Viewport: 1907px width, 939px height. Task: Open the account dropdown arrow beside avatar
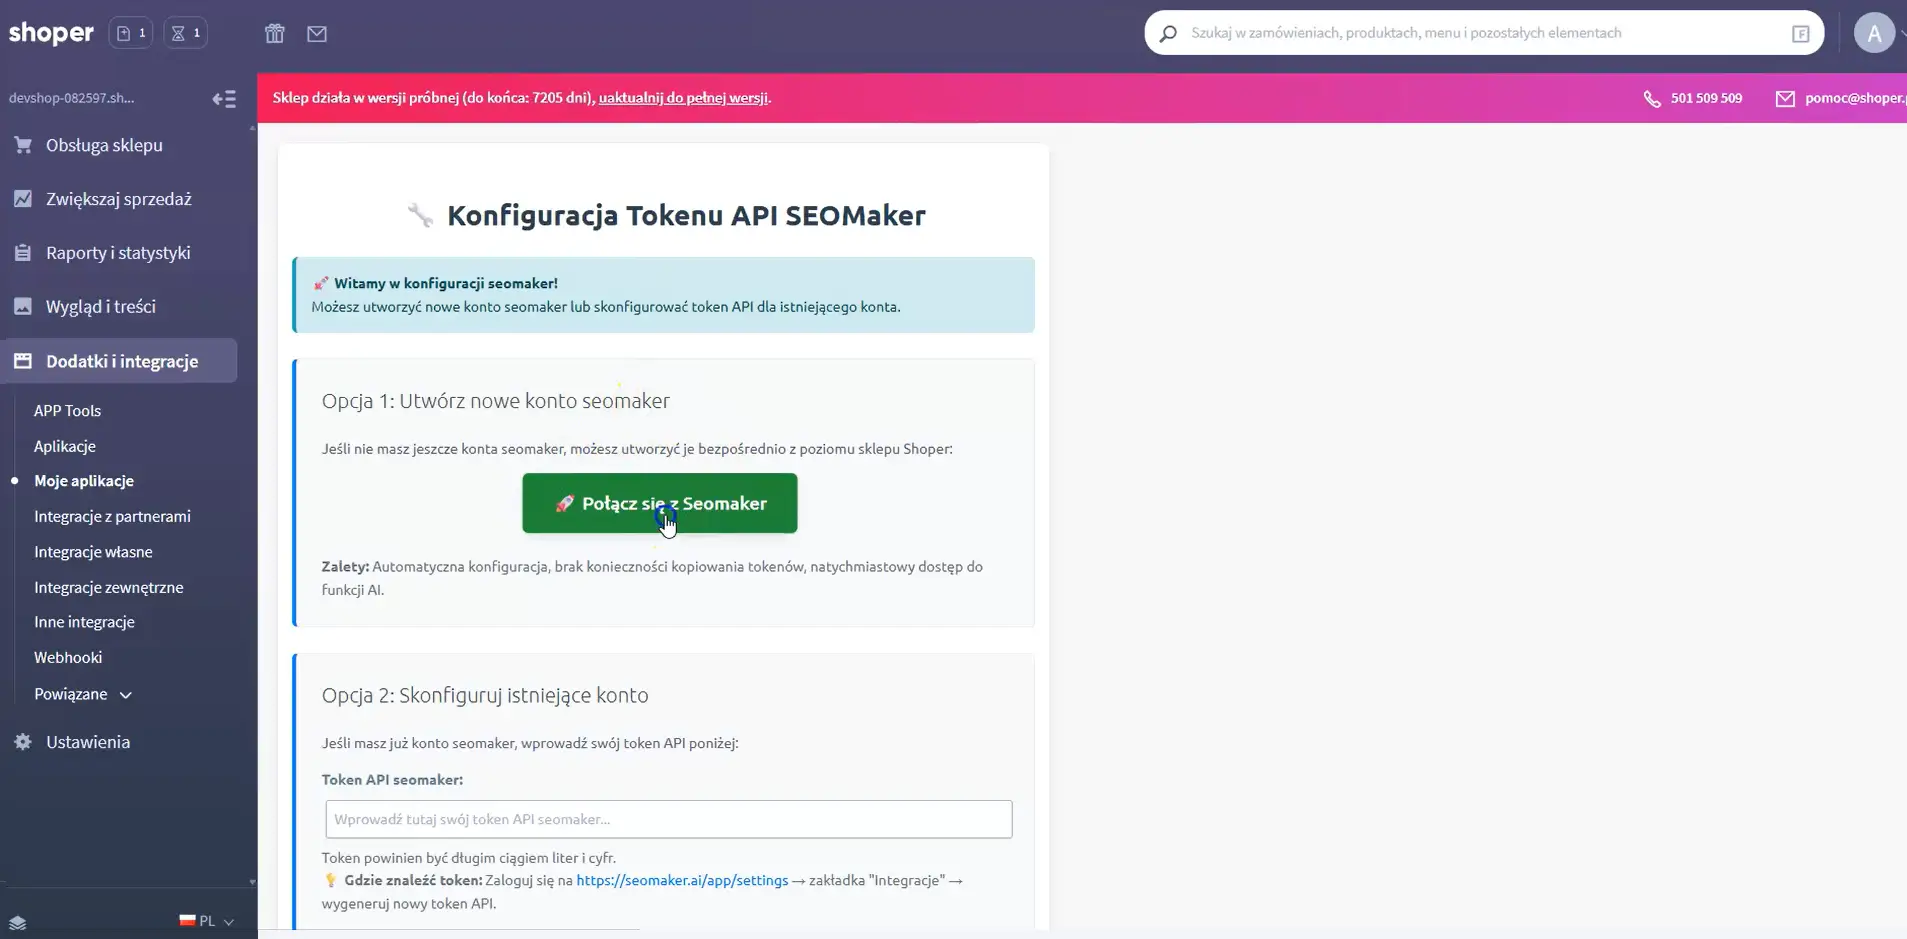(1902, 34)
